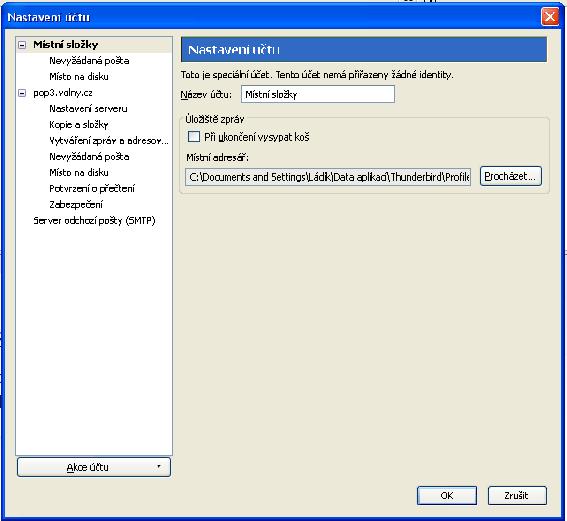The width and height of the screenshot is (567, 521).
Task: Open the Akce účtu dropdown button
Action: tap(94, 467)
